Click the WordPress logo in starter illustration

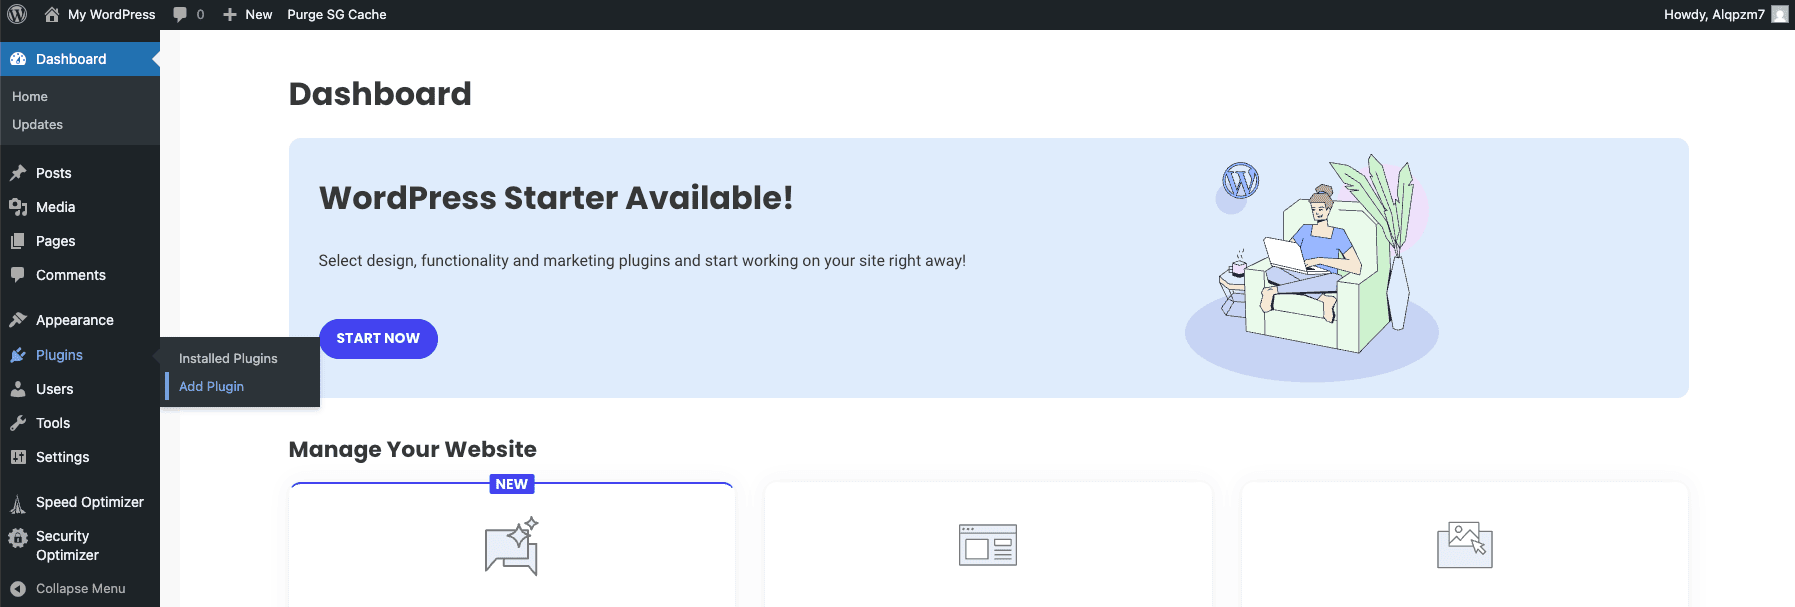click(x=1241, y=181)
